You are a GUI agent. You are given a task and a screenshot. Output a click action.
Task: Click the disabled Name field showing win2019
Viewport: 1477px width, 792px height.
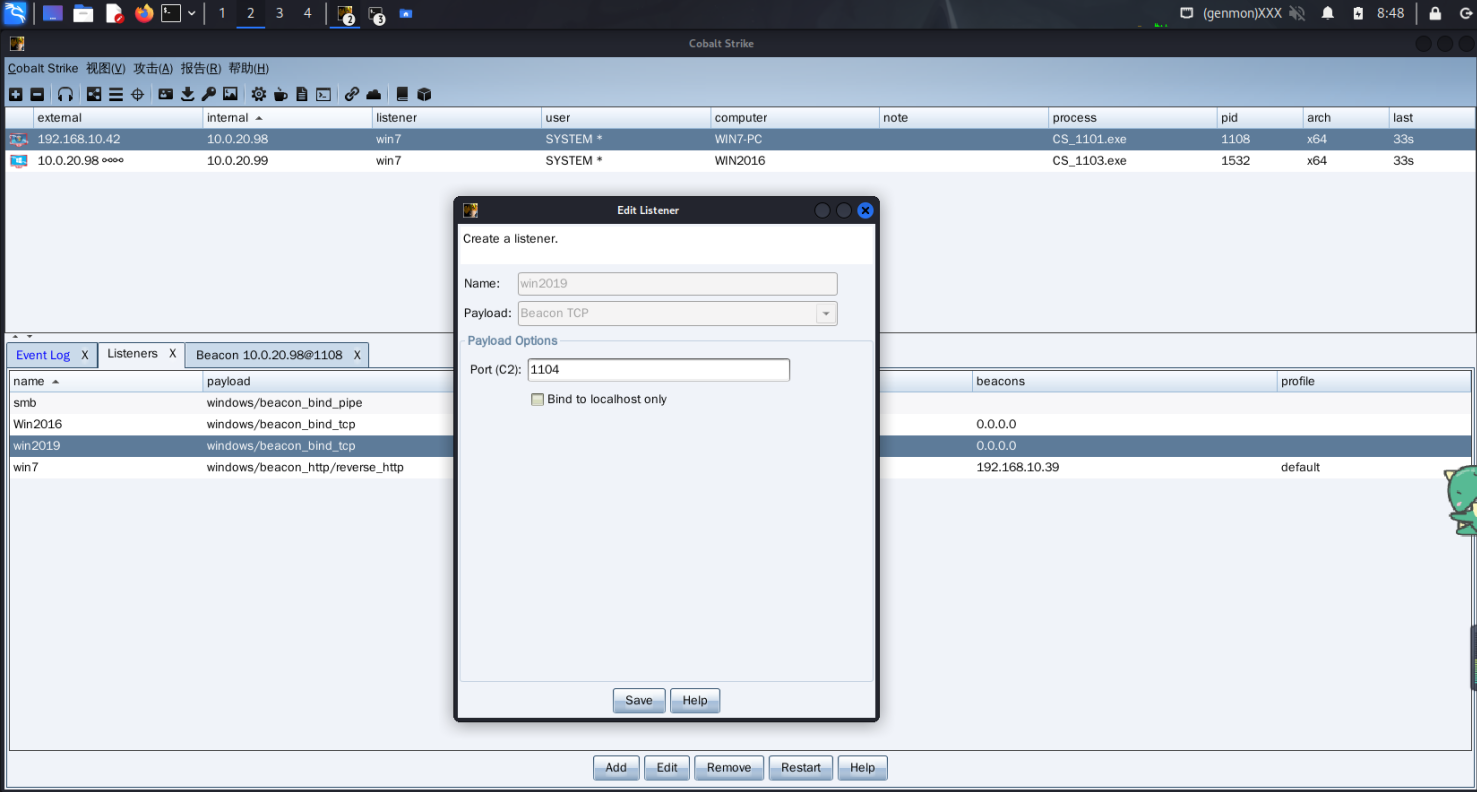[x=677, y=284]
